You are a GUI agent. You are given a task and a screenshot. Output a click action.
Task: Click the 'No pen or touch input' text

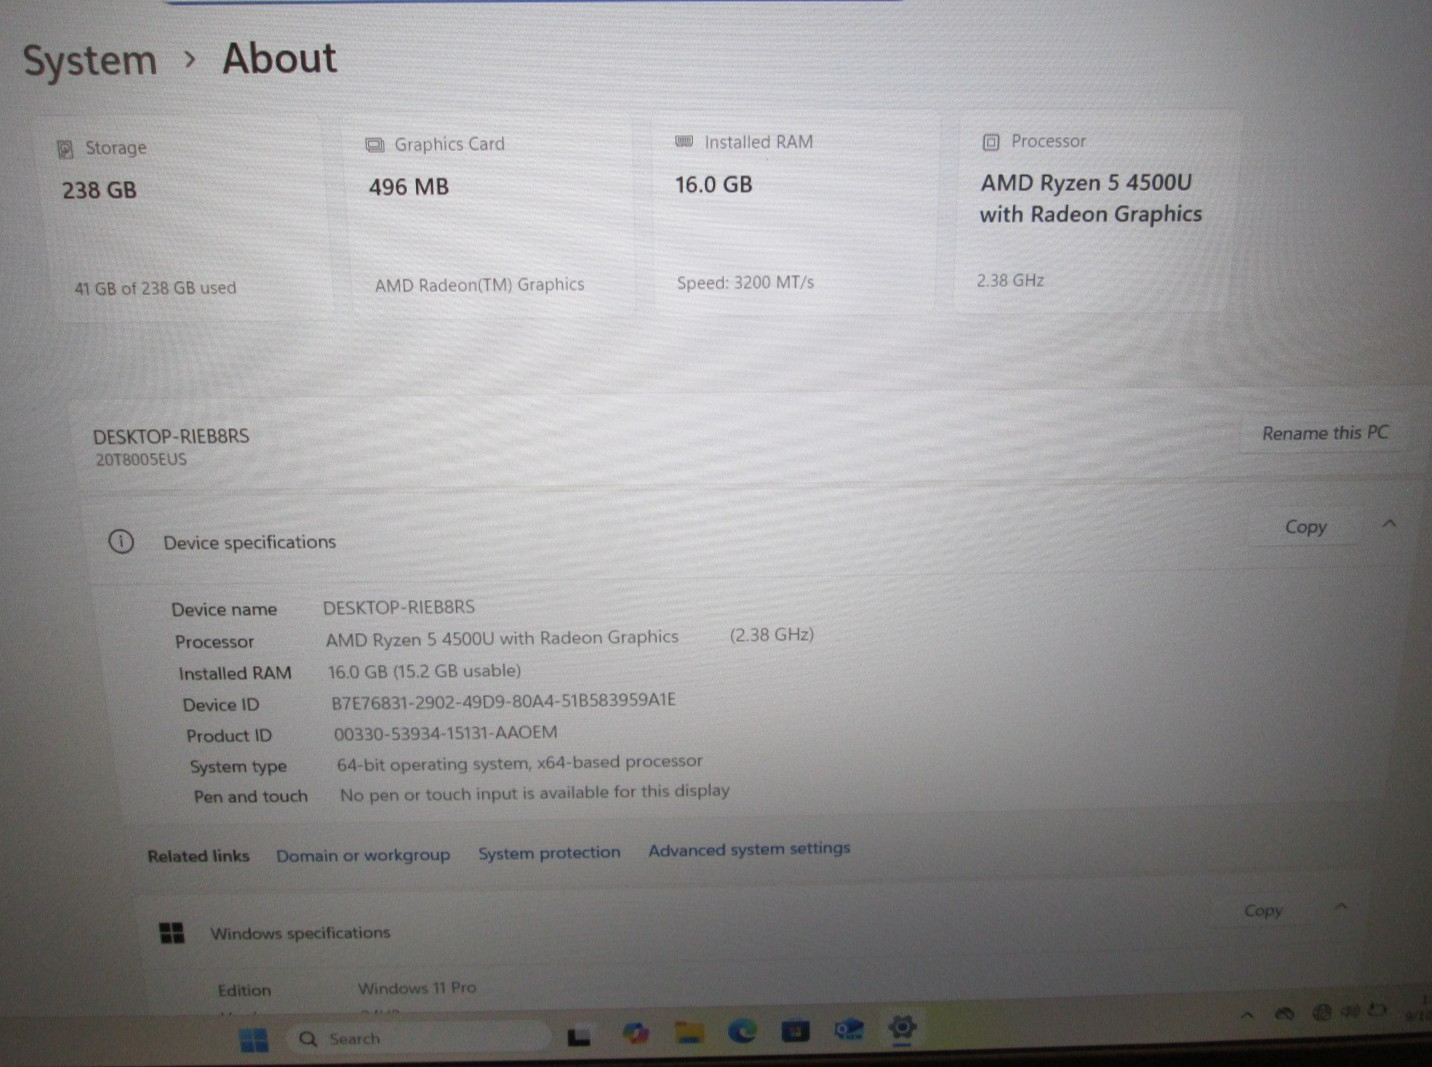click(535, 793)
